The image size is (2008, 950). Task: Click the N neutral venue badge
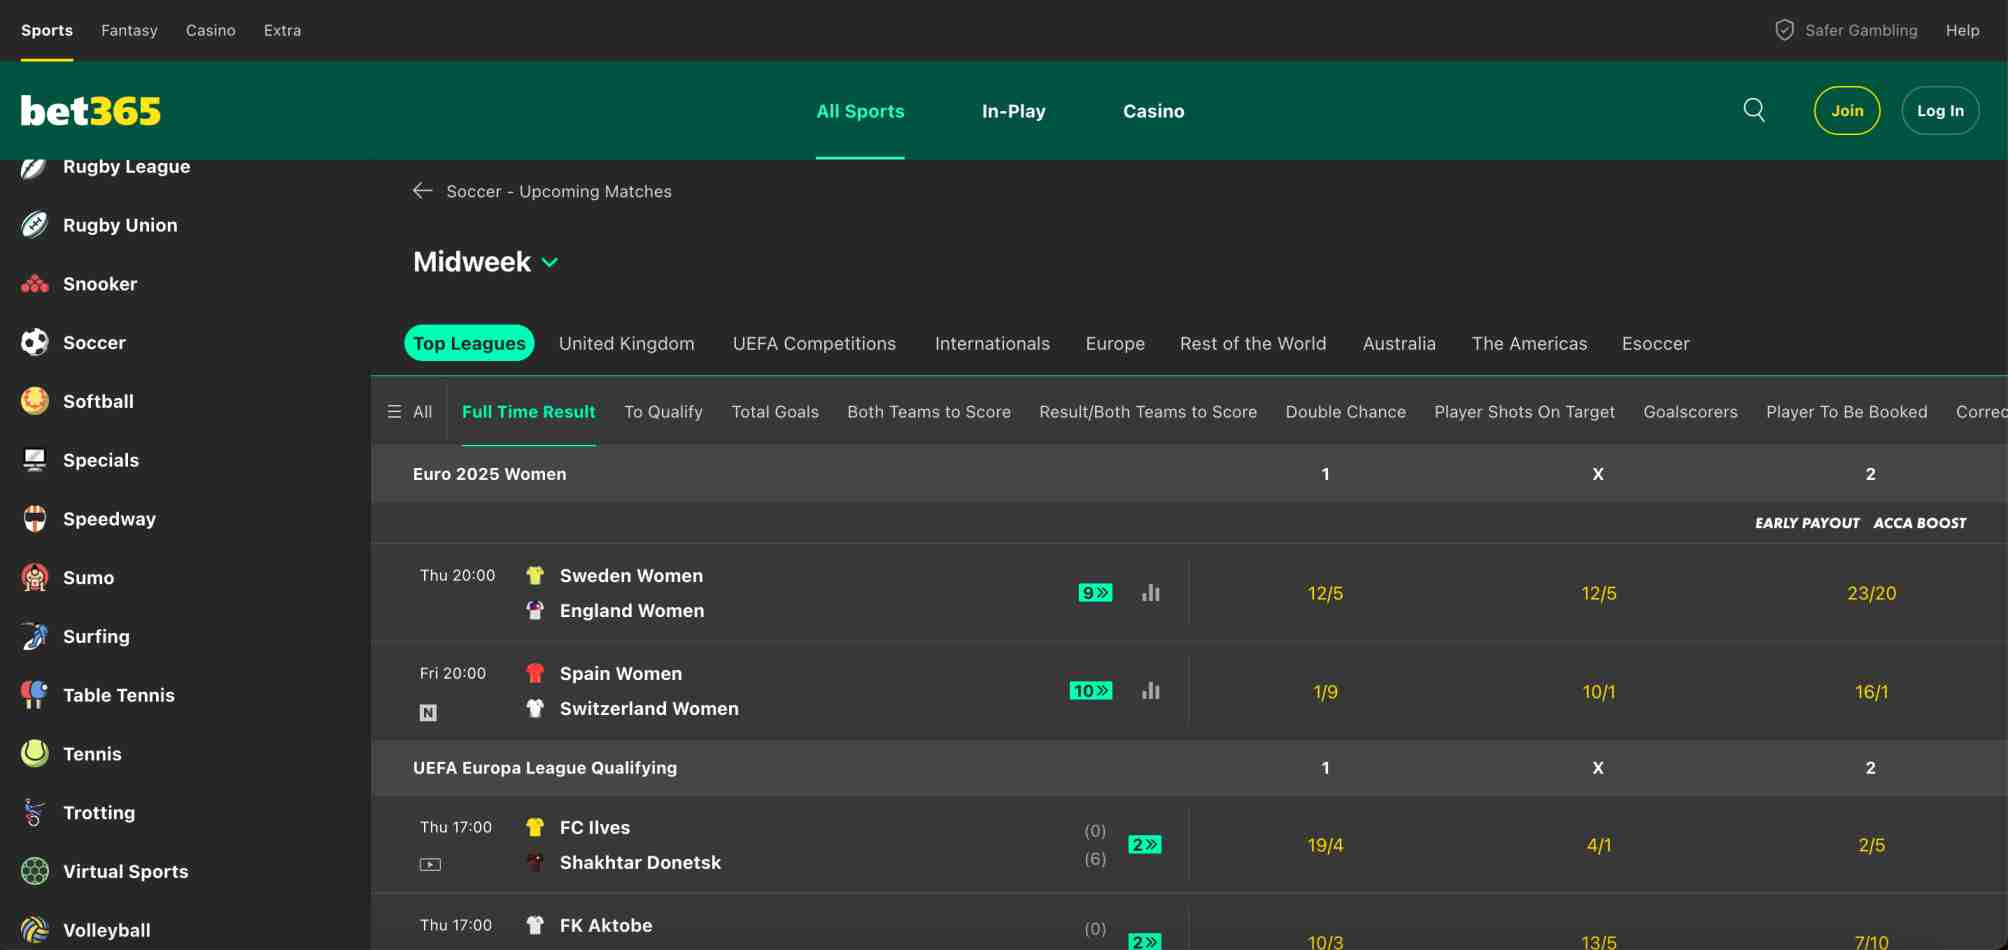click(x=428, y=713)
